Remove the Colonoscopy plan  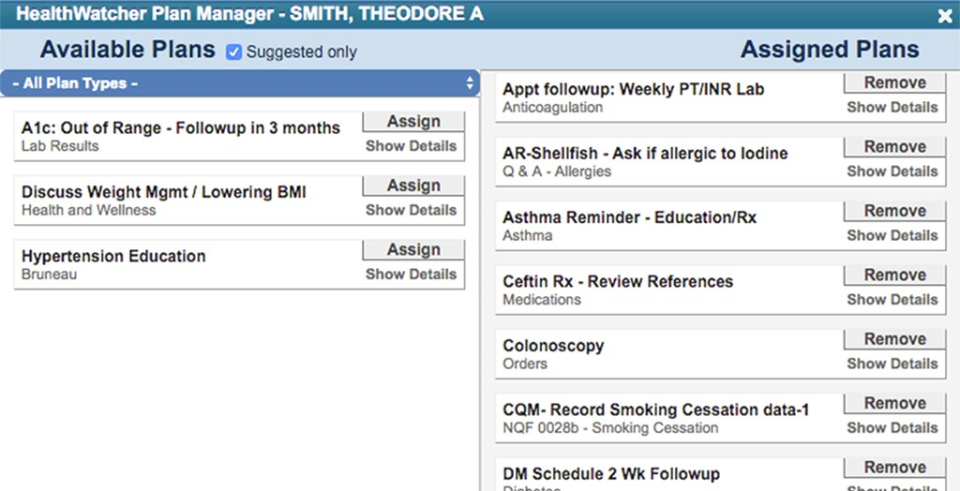894,339
